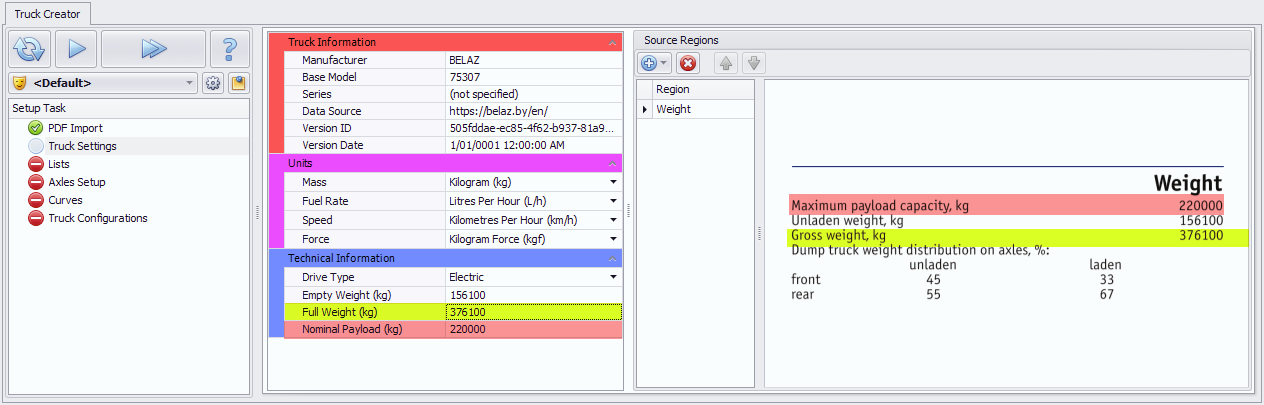Delete region using the red X icon
Screen dimensions: 1264x405
(688, 63)
